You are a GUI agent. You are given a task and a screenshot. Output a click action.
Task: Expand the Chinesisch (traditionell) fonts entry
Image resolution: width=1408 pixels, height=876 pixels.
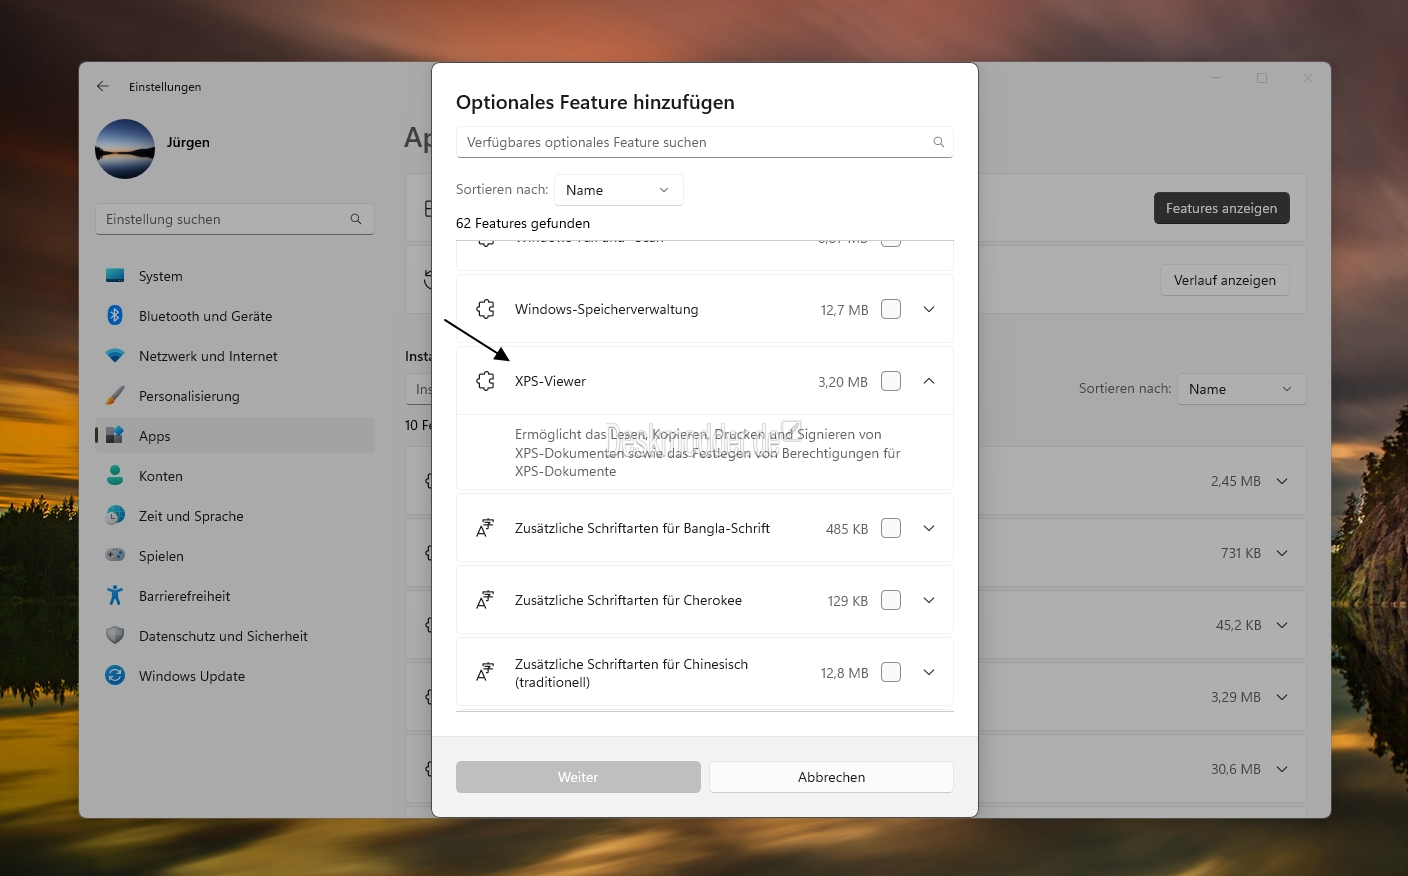pos(929,672)
